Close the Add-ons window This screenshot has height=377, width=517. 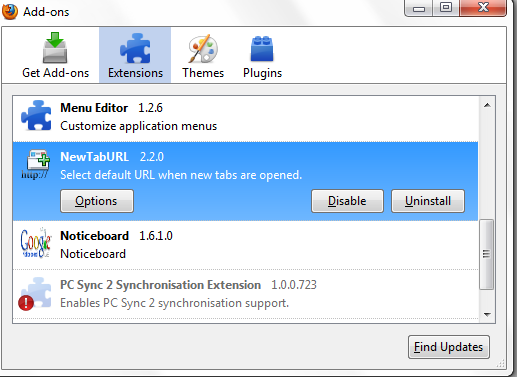pos(483,8)
